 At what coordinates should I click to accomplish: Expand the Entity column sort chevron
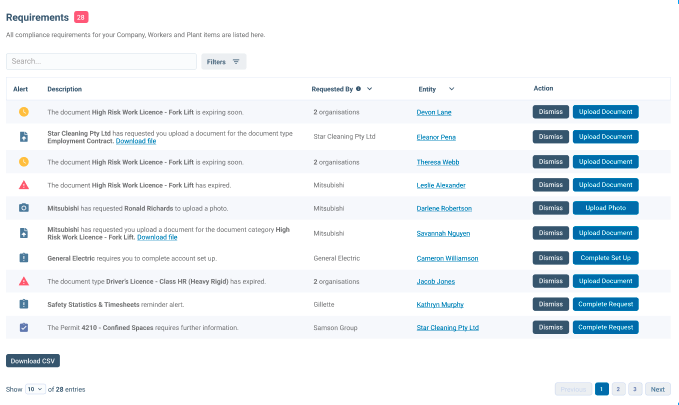coord(451,89)
